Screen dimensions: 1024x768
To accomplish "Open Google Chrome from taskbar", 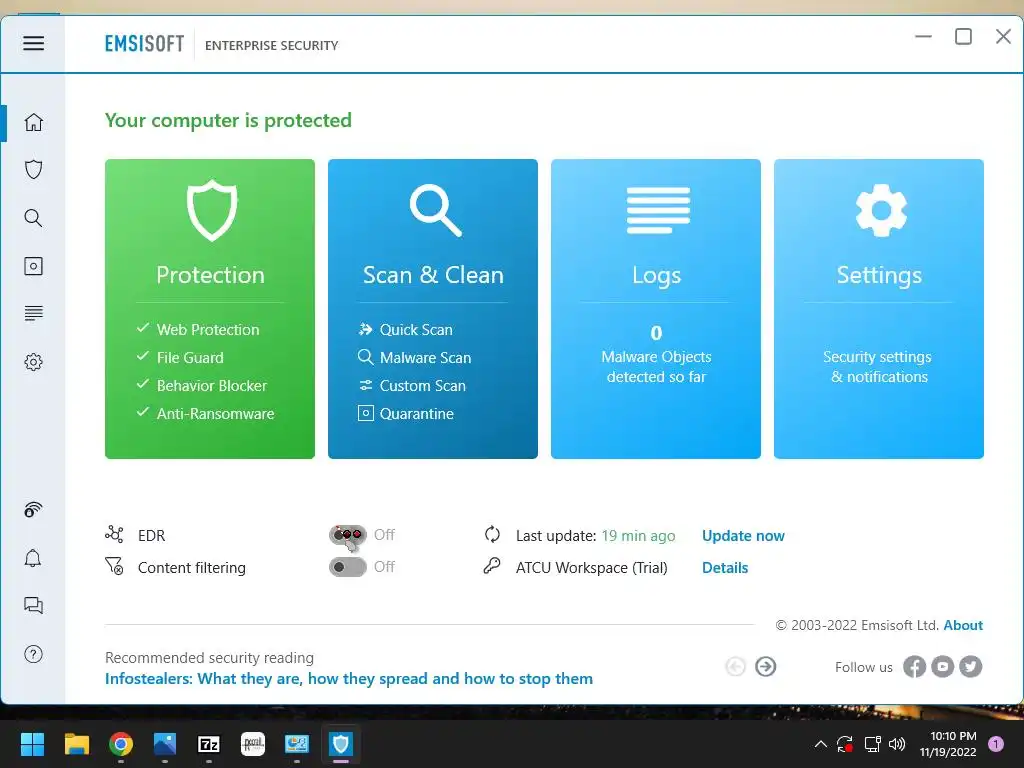I will (121, 744).
